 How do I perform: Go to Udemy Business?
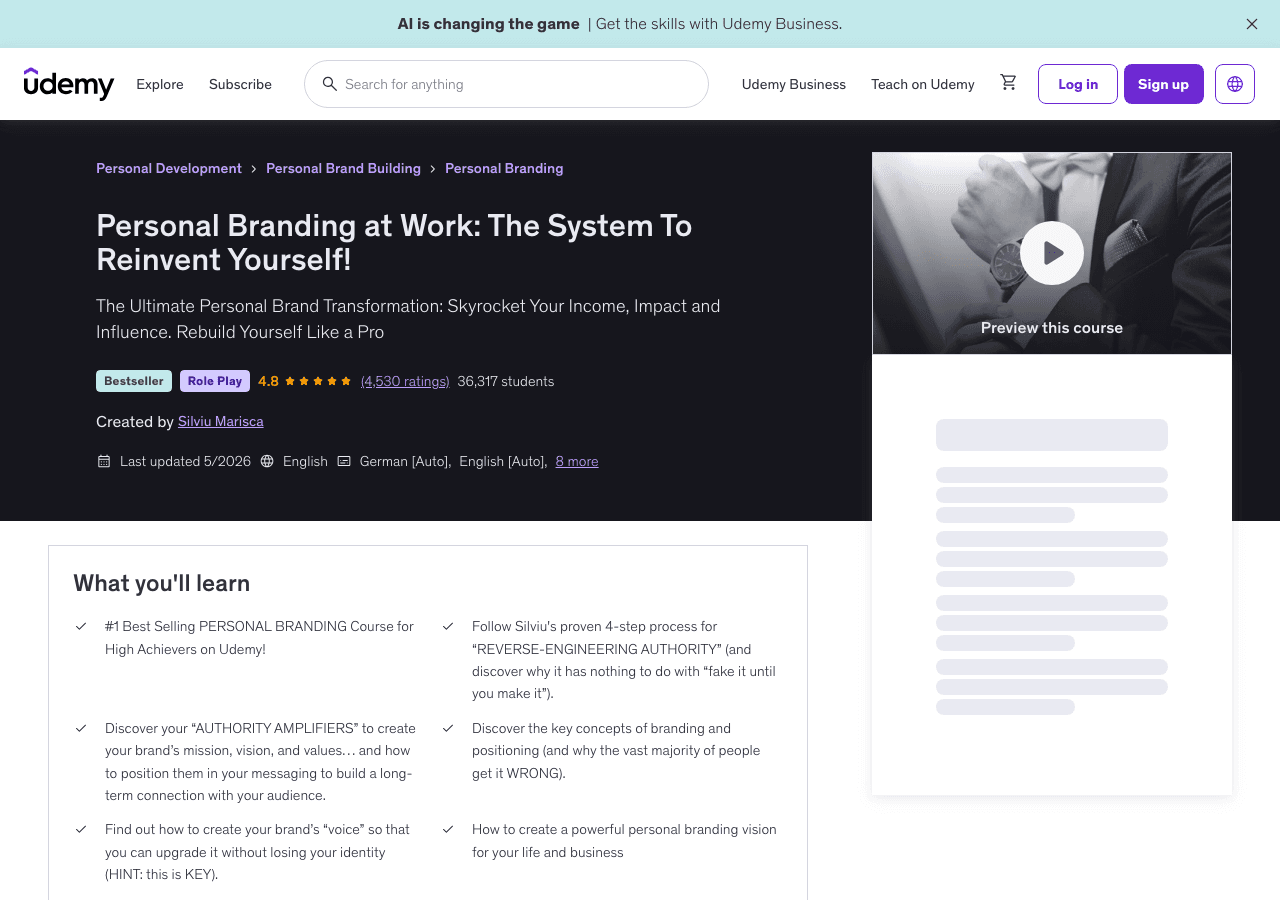[794, 84]
